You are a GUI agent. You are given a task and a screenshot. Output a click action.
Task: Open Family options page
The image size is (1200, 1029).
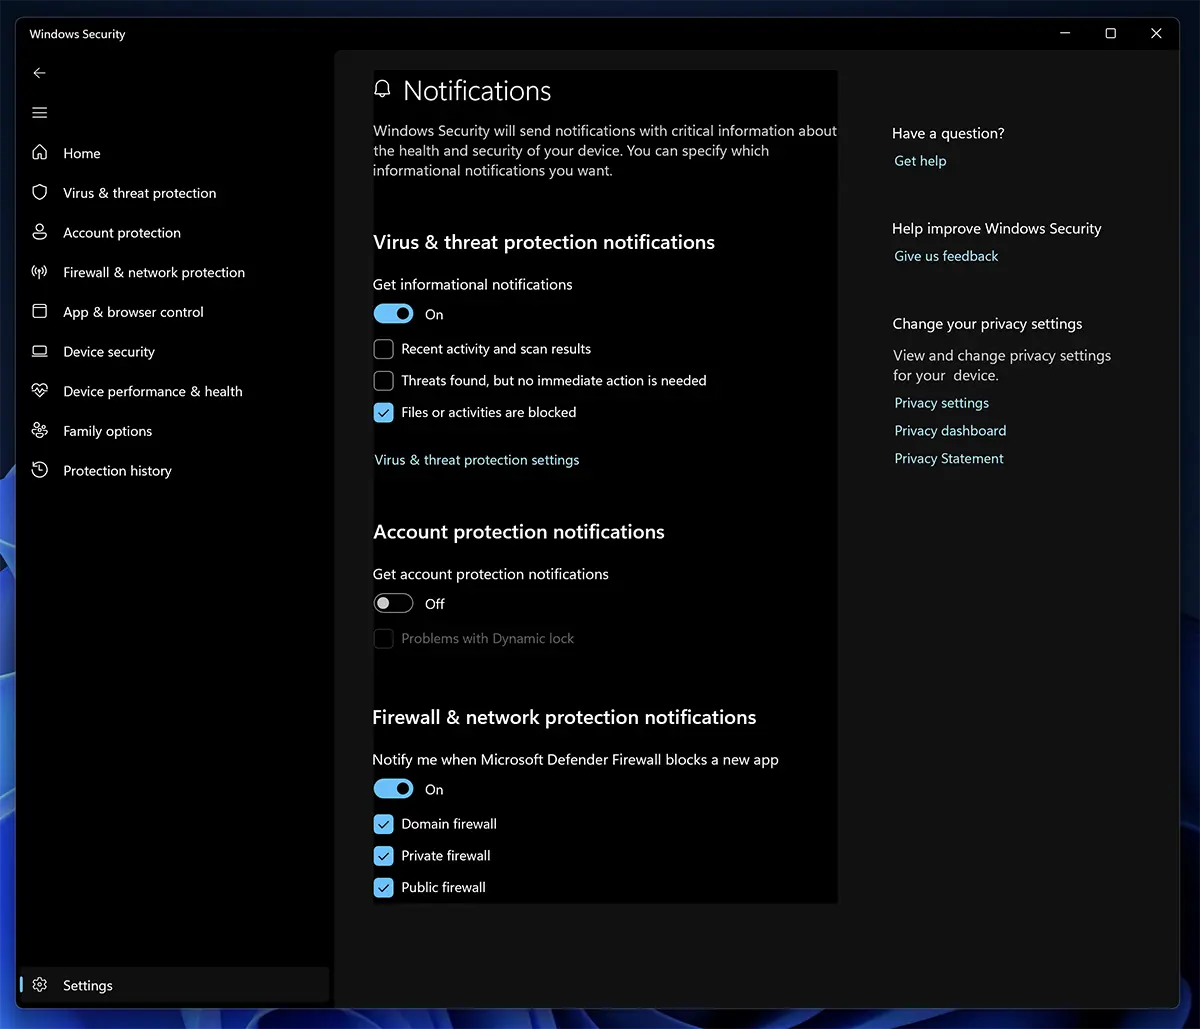(174, 431)
